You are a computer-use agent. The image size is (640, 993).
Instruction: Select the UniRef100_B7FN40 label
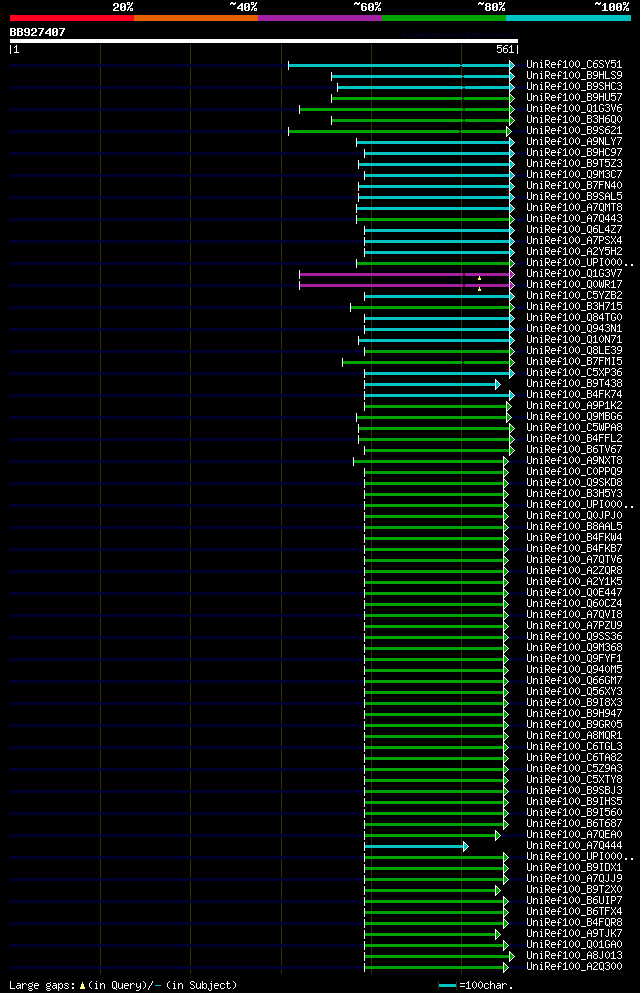tap(574, 186)
